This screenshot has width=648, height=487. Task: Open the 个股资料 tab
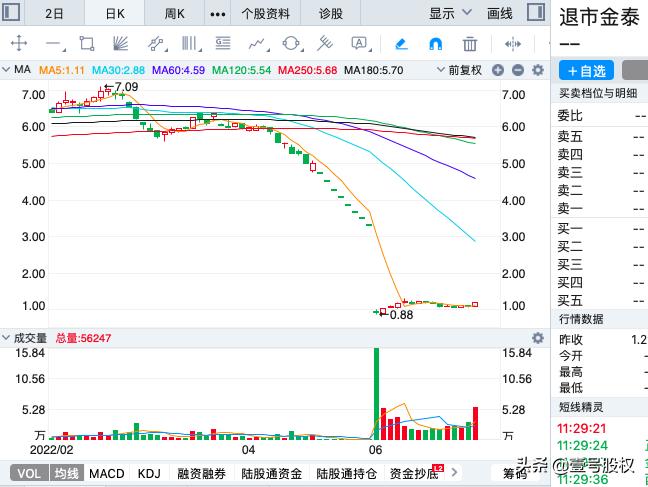(x=265, y=14)
